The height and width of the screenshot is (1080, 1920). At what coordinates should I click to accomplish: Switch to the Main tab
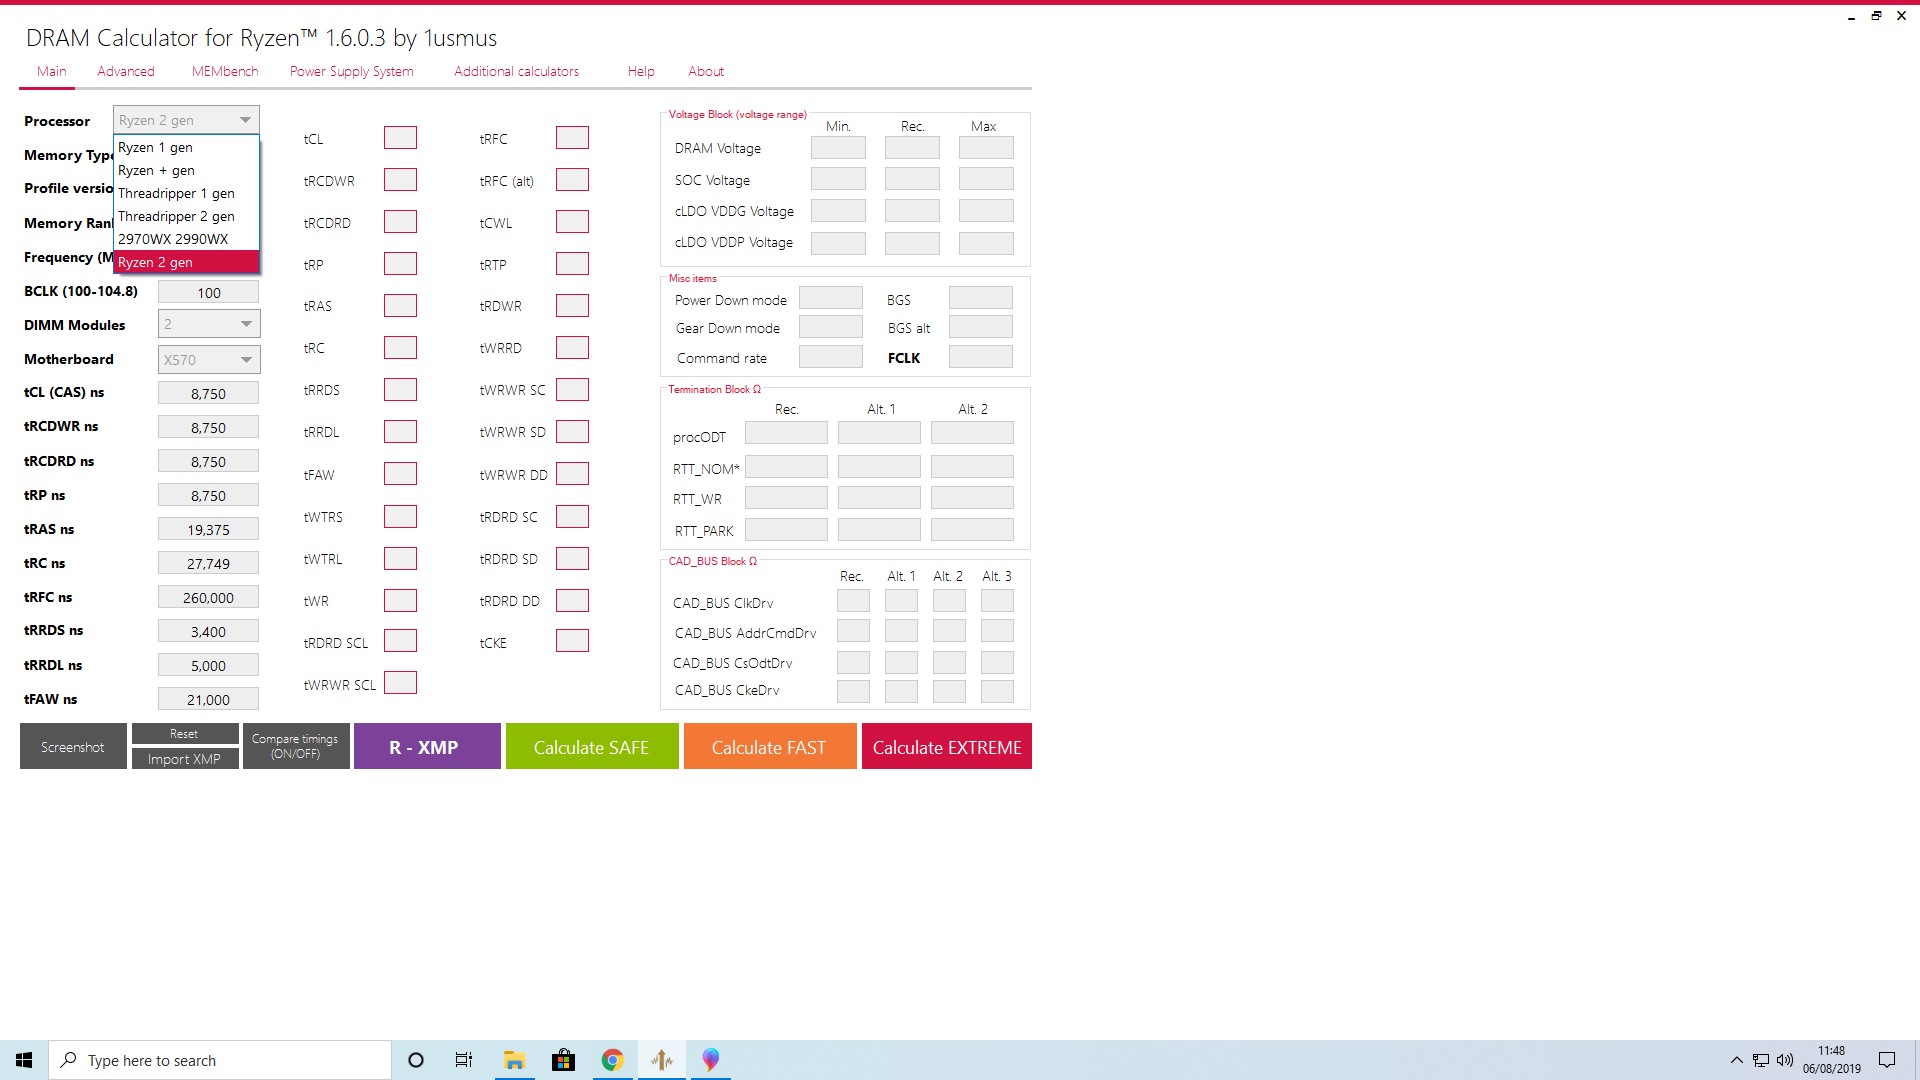(52, 71)
